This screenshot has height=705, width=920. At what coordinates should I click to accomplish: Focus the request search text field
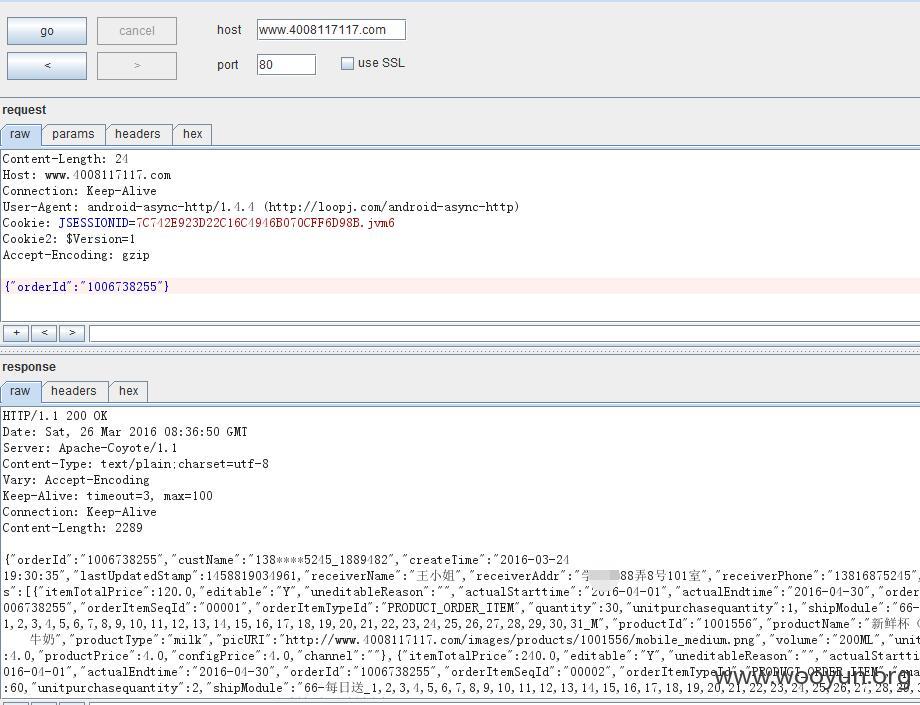pyautogui.click(x=505, y=333)
